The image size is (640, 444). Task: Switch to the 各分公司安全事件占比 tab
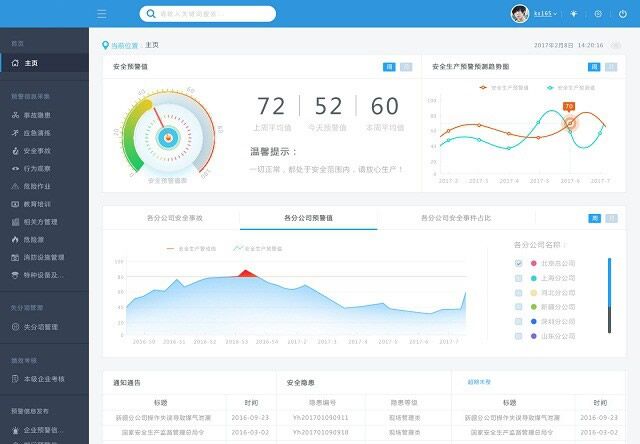pos(456,218)
